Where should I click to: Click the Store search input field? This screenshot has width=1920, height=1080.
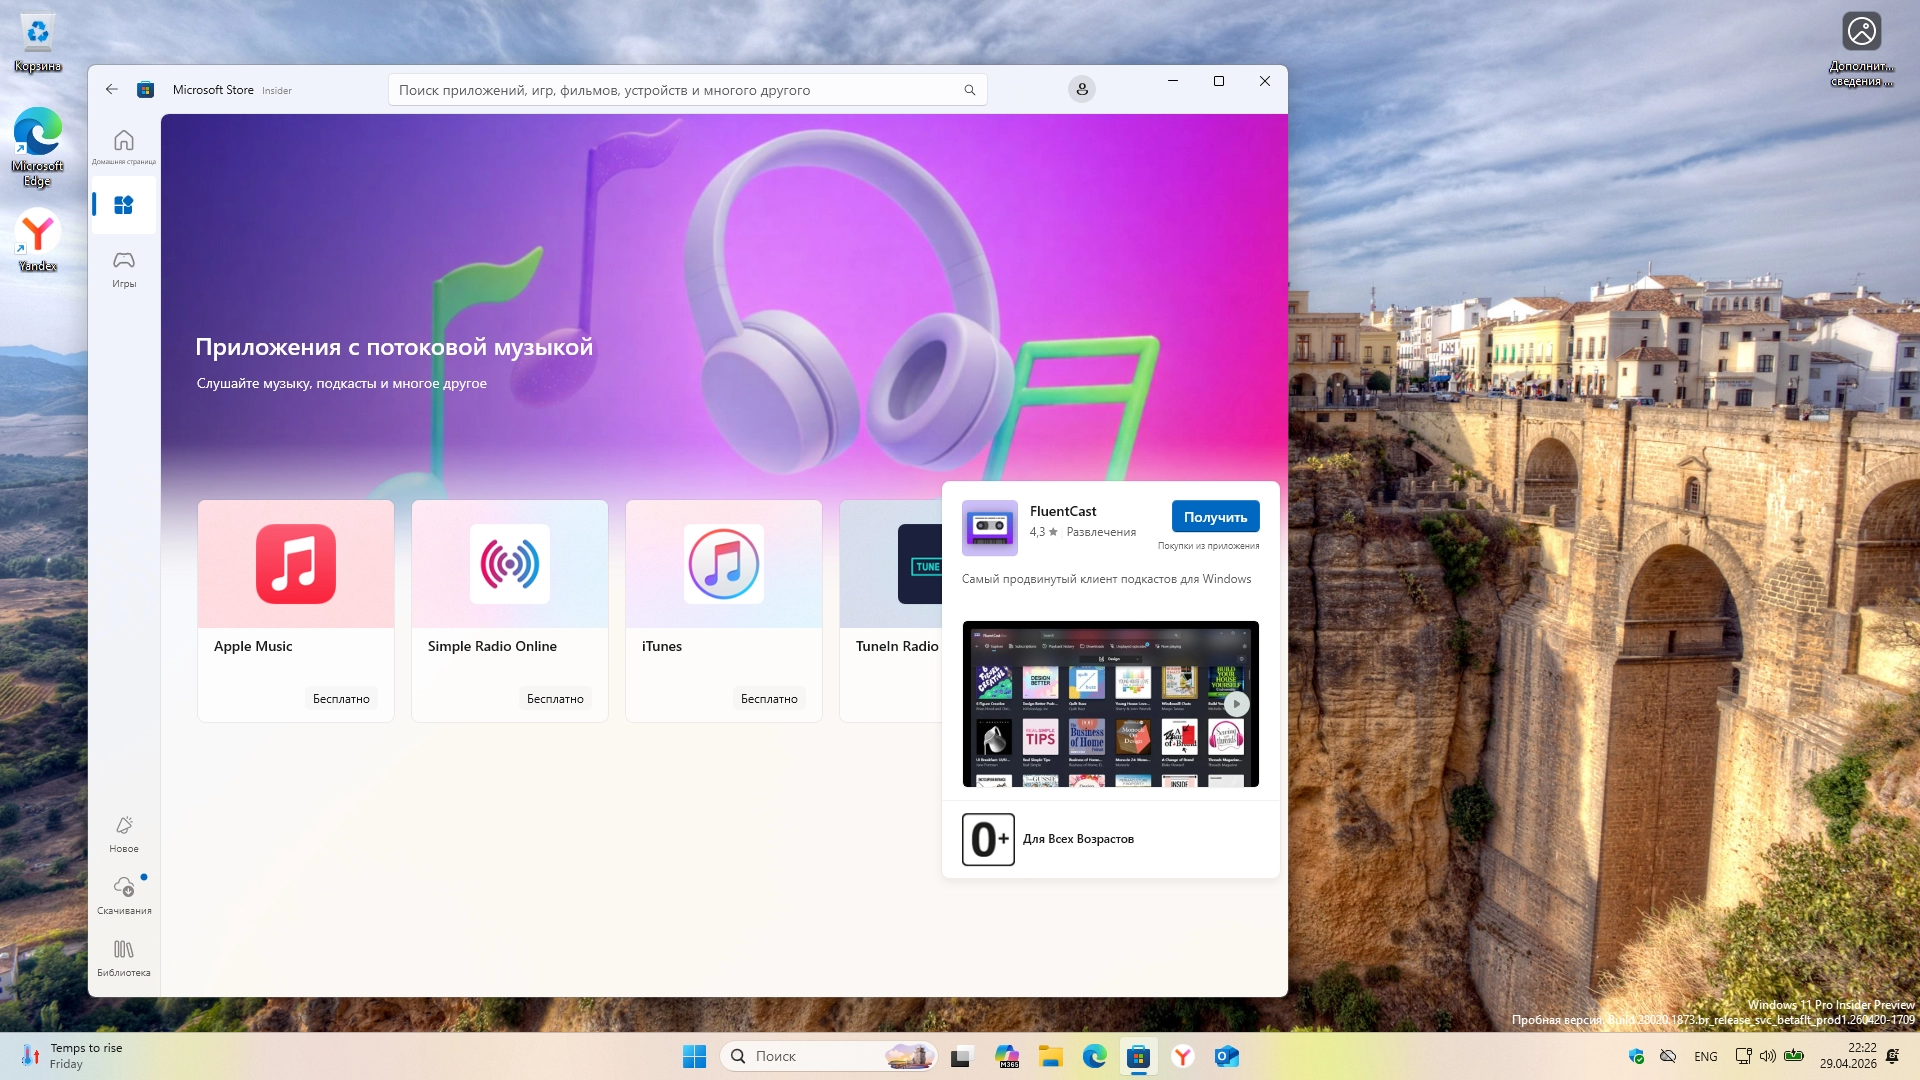670,90
